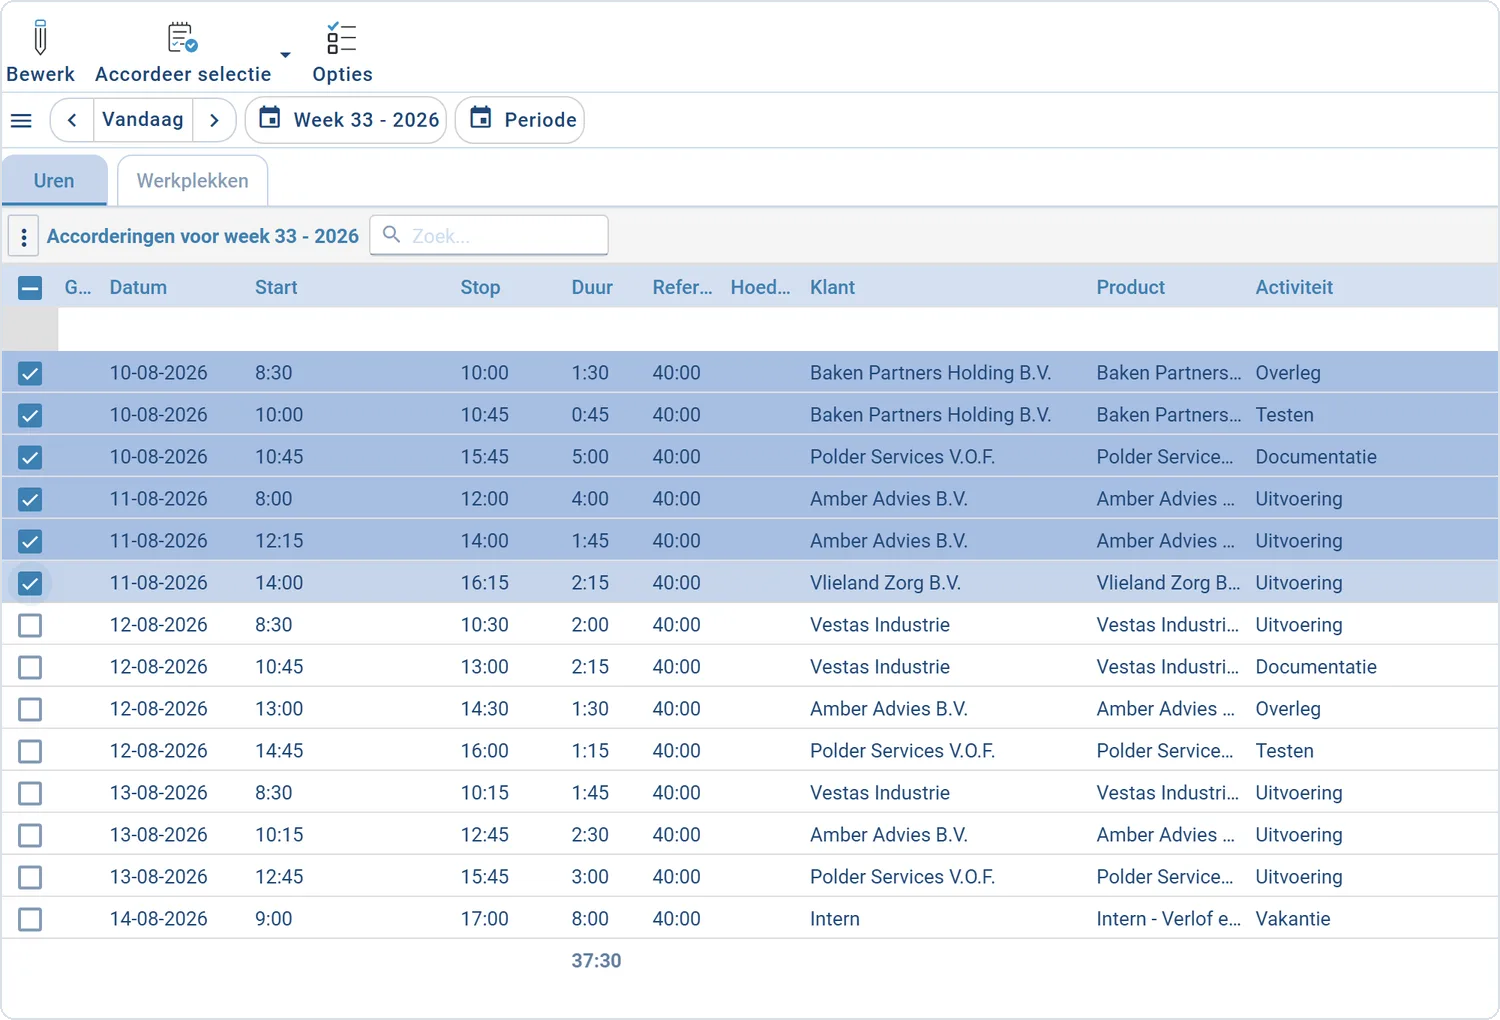Click Documentatie in Vestas Industrie row

pos(1316,667)
